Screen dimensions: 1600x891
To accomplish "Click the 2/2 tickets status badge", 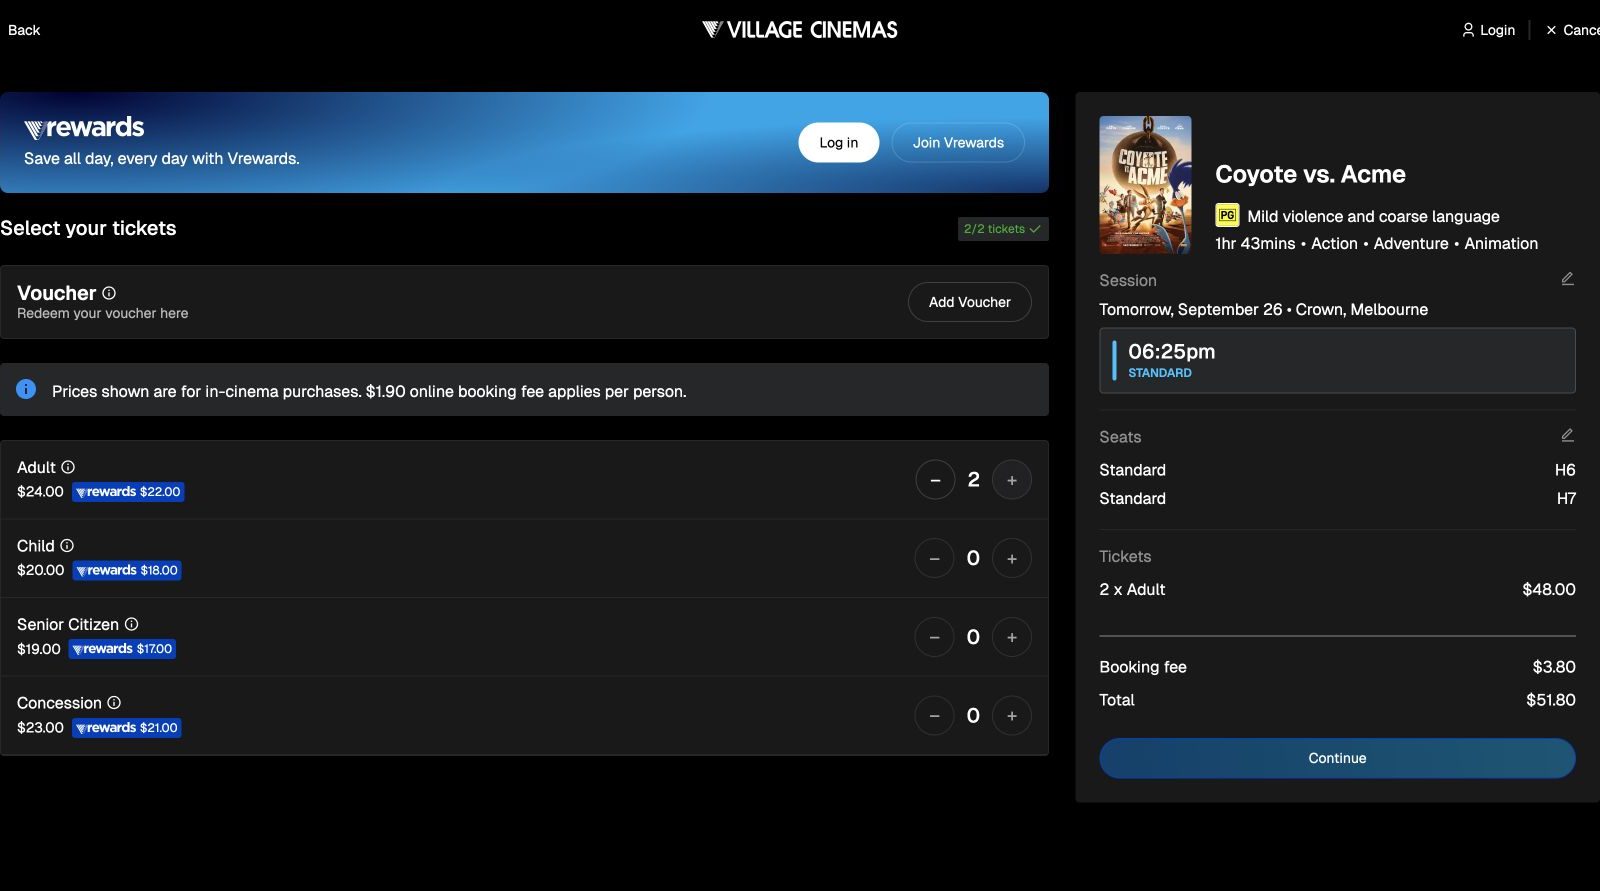I will [1003, 229].
